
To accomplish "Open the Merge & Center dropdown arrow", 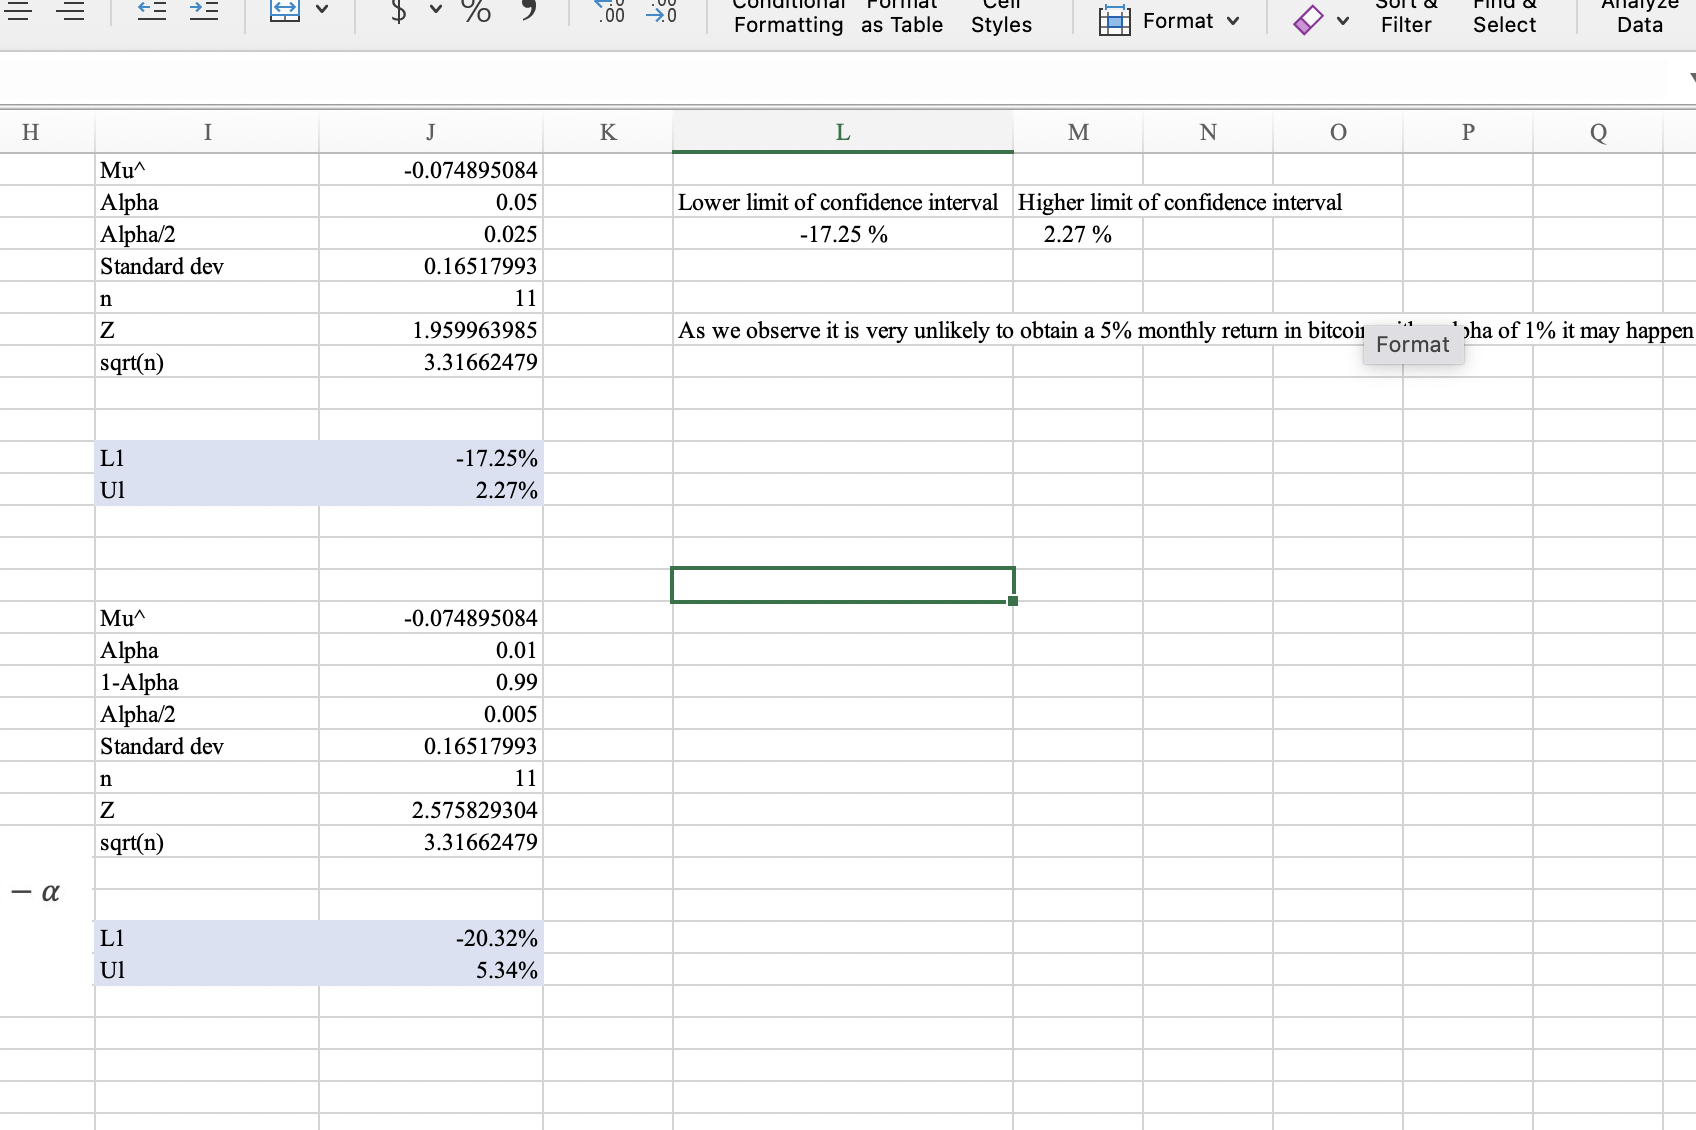I will pos(322,8).
